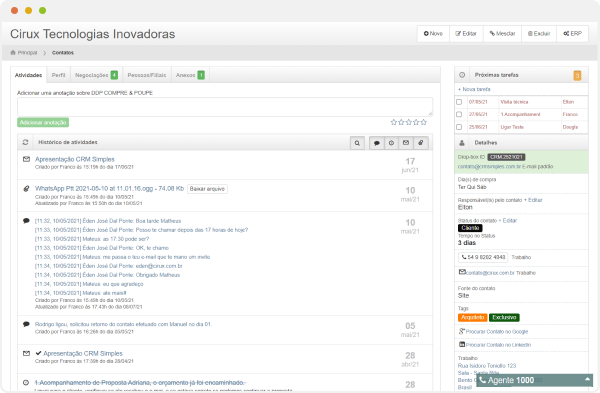
Task: Click the Adicionar anotação button
Action: [43, 122]
